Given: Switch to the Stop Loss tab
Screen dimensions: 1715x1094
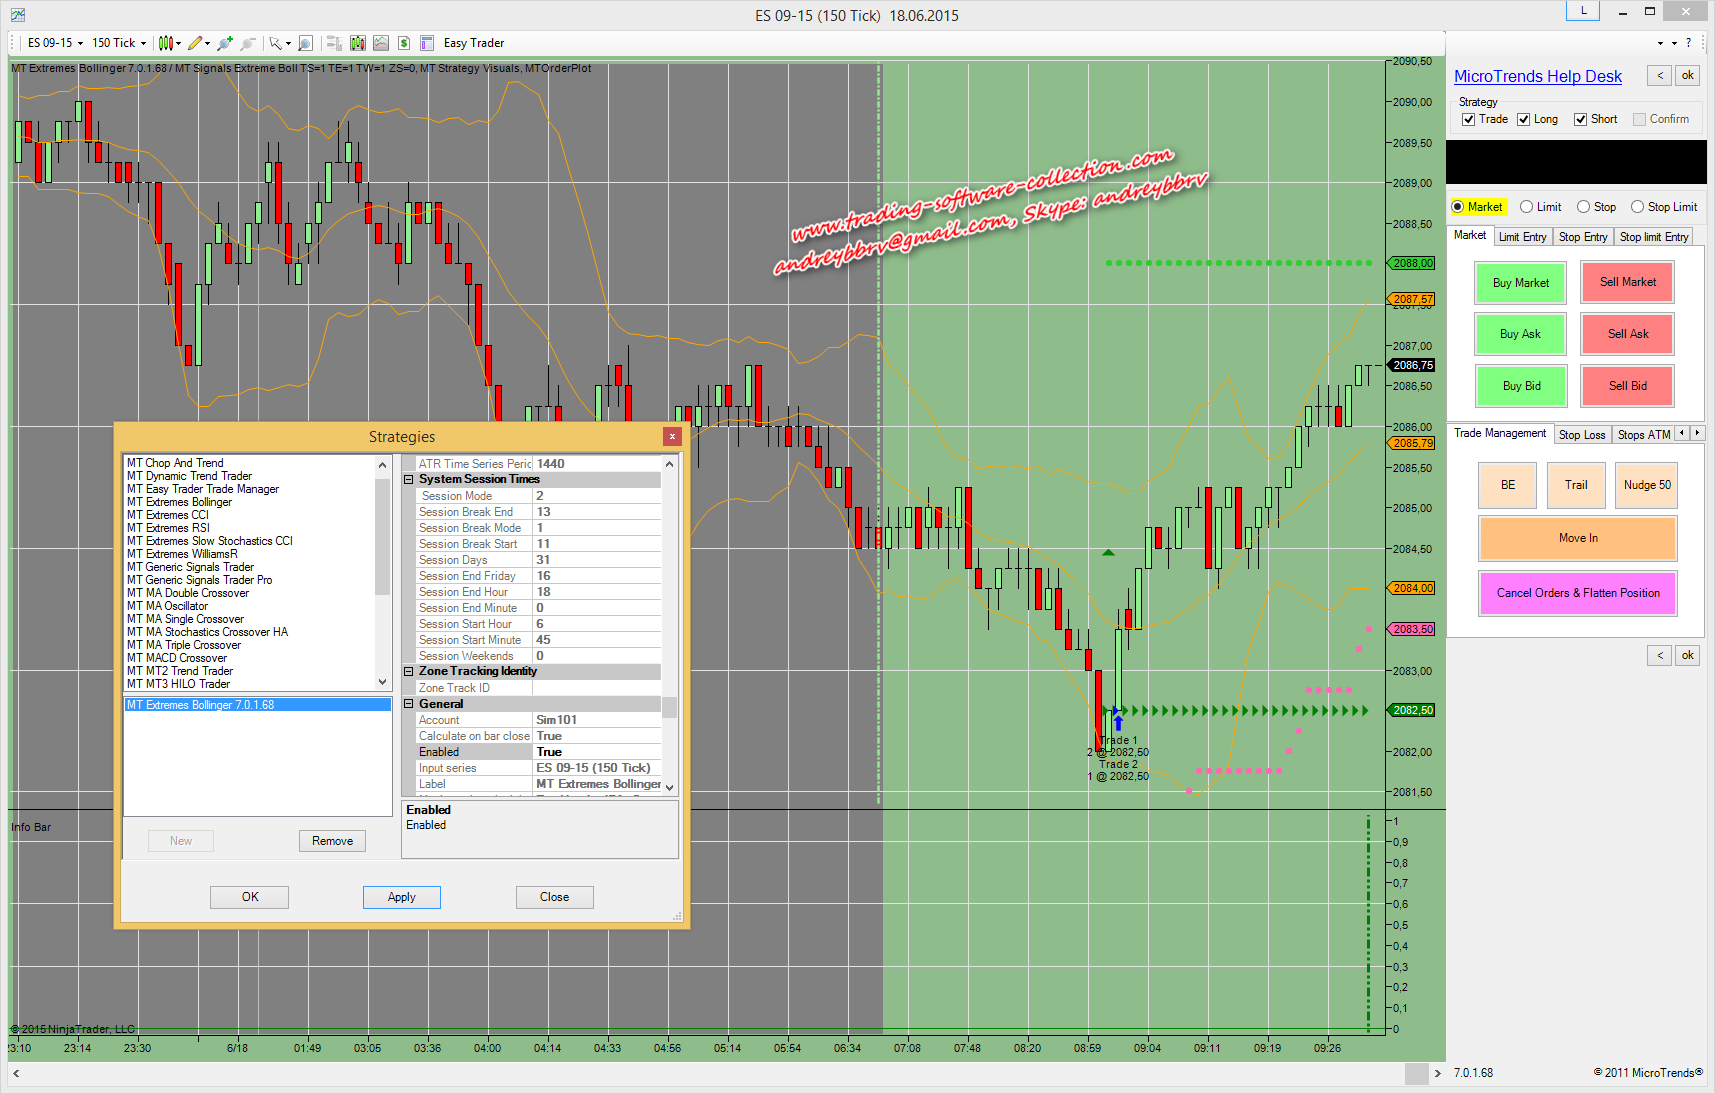Looking at the screenshot, I should pyautogui.click(x=1581, y=435).
